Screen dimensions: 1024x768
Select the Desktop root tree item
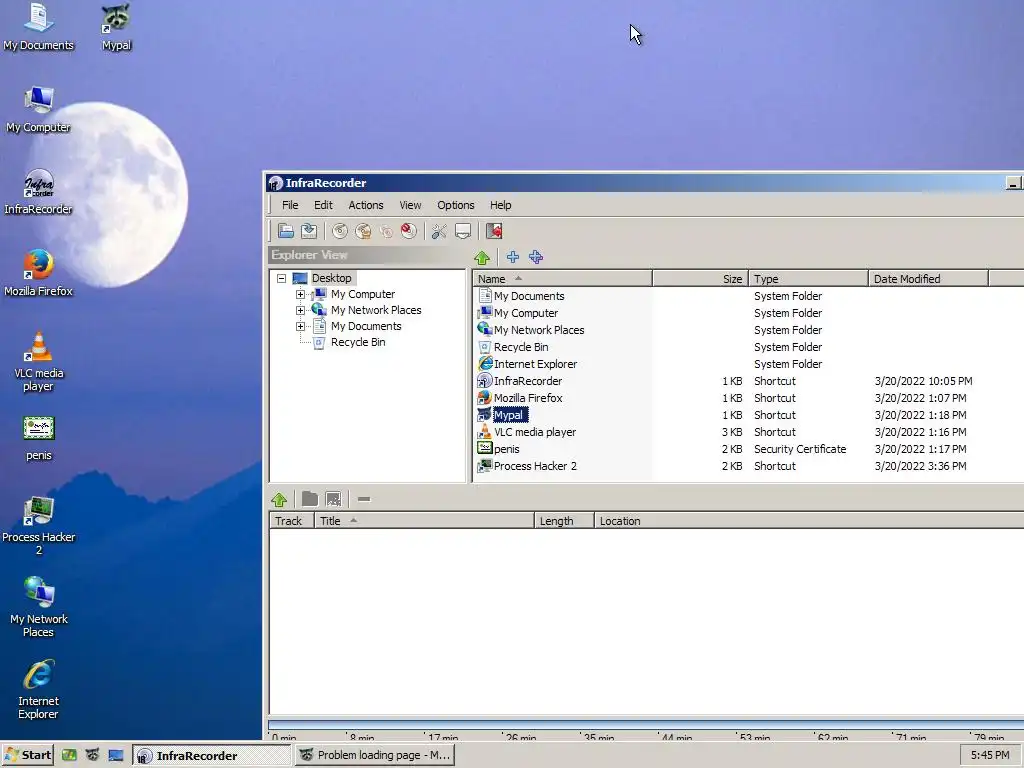[x=331, y=278]
